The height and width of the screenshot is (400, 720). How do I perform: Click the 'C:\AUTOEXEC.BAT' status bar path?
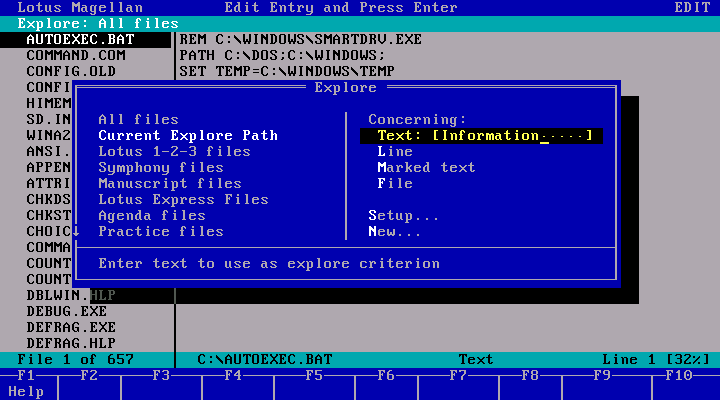[264, 360]
